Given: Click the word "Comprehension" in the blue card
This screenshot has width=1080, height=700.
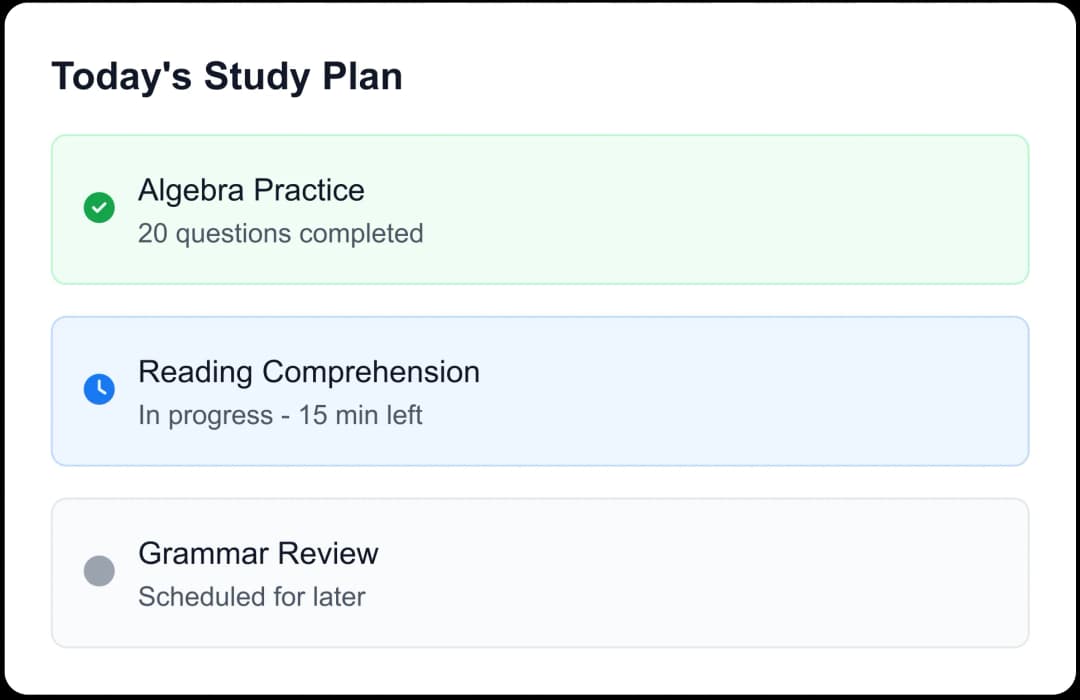Looking at the screenshot, I should [x=371, y=372].
